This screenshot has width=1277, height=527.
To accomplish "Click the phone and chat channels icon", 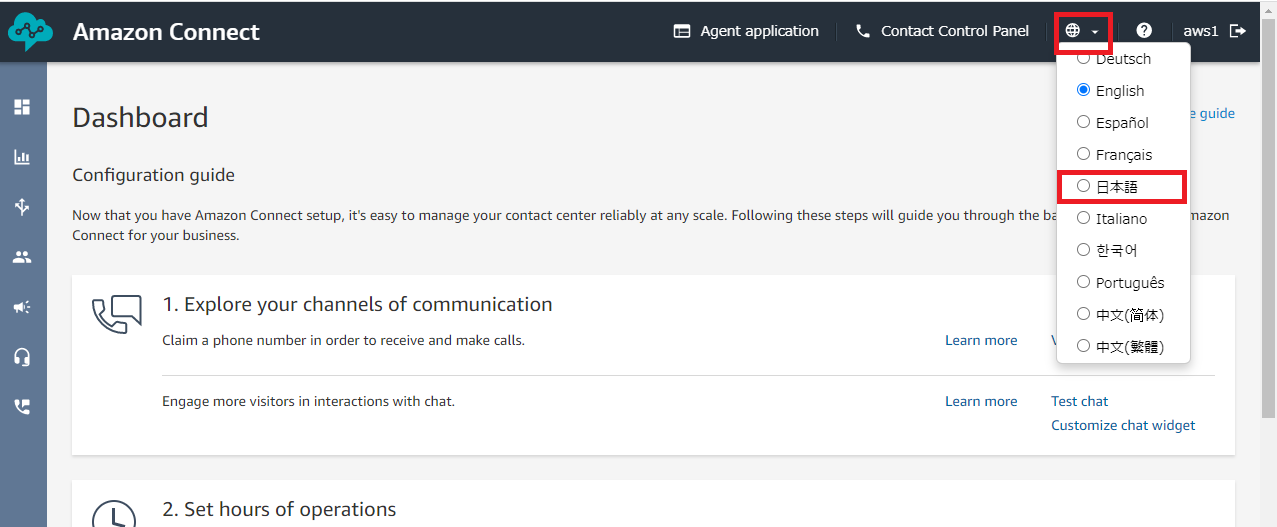I will (x=117, y=314).
